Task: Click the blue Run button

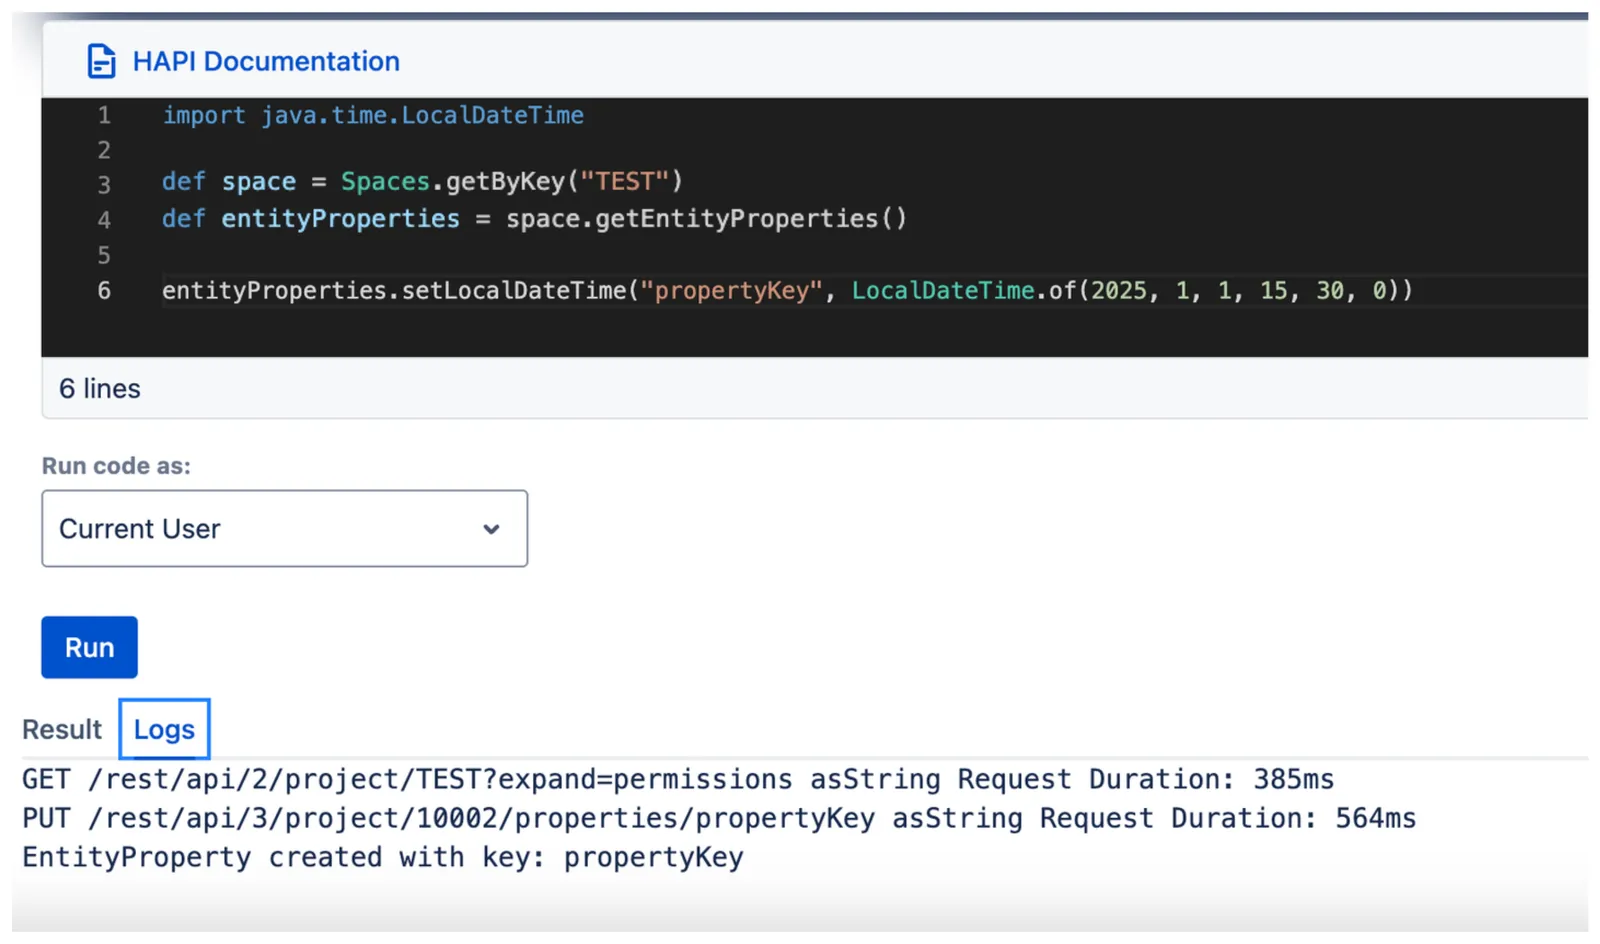Action: pos(89,647)
